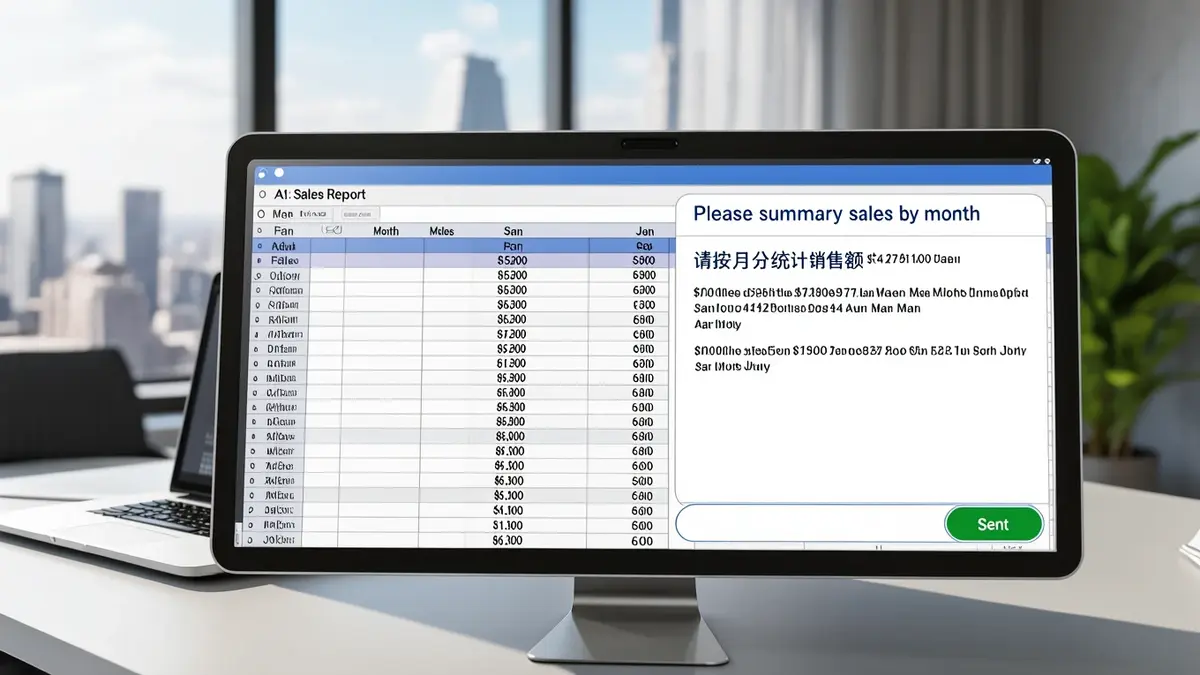Click the $4,100 sales cell
Image resolution: width=1200 pixels, height=675 pixels.
[509, 510]
